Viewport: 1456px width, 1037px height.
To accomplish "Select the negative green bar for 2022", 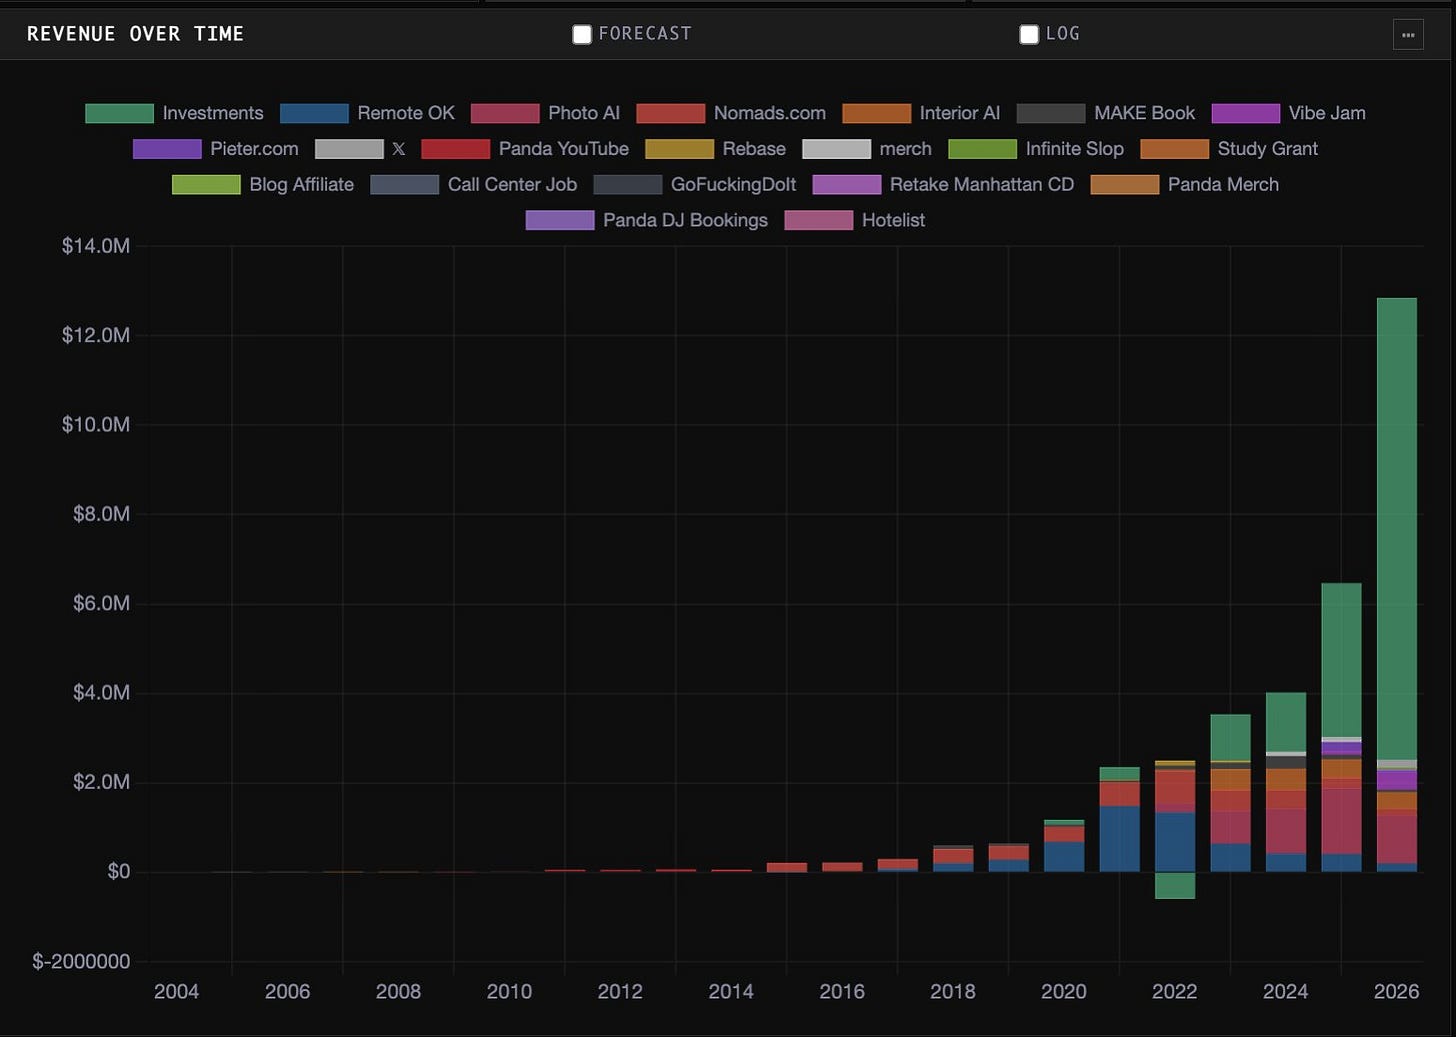I will point(1174,886).
